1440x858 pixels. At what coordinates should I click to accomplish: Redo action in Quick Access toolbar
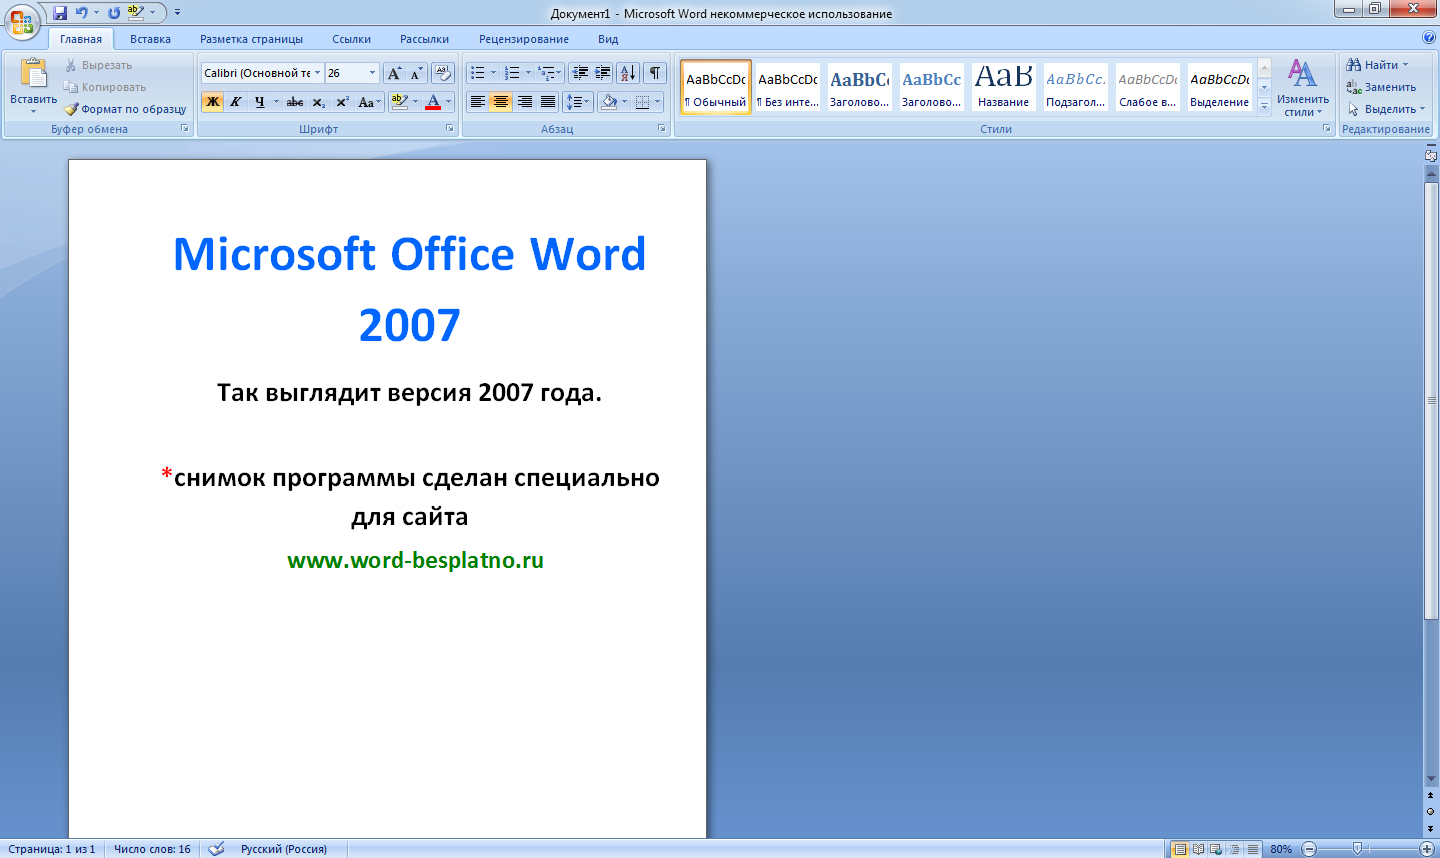[114, 13]
